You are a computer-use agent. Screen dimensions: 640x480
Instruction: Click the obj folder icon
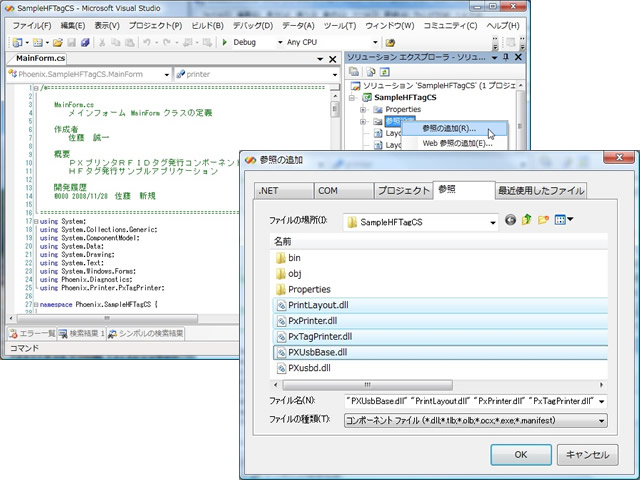coord(280,273)
